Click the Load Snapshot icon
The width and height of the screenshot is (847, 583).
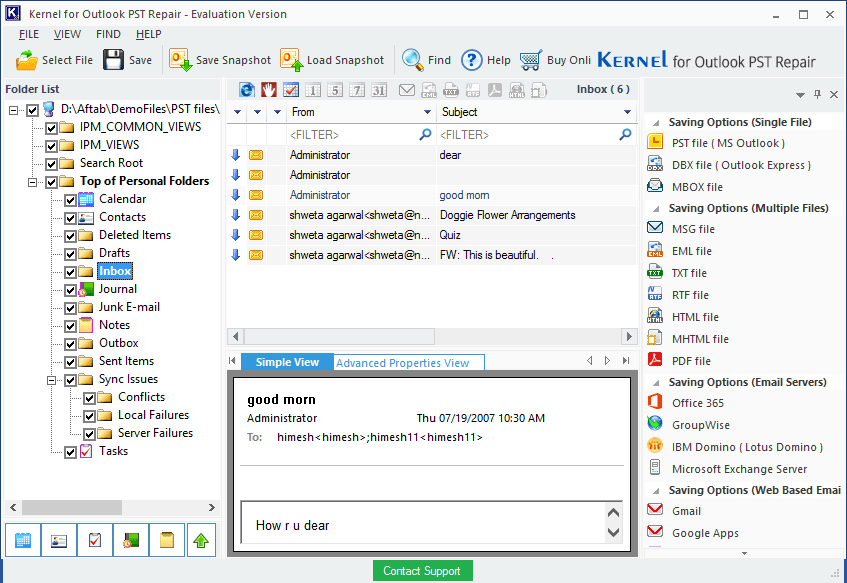[292, 60]
